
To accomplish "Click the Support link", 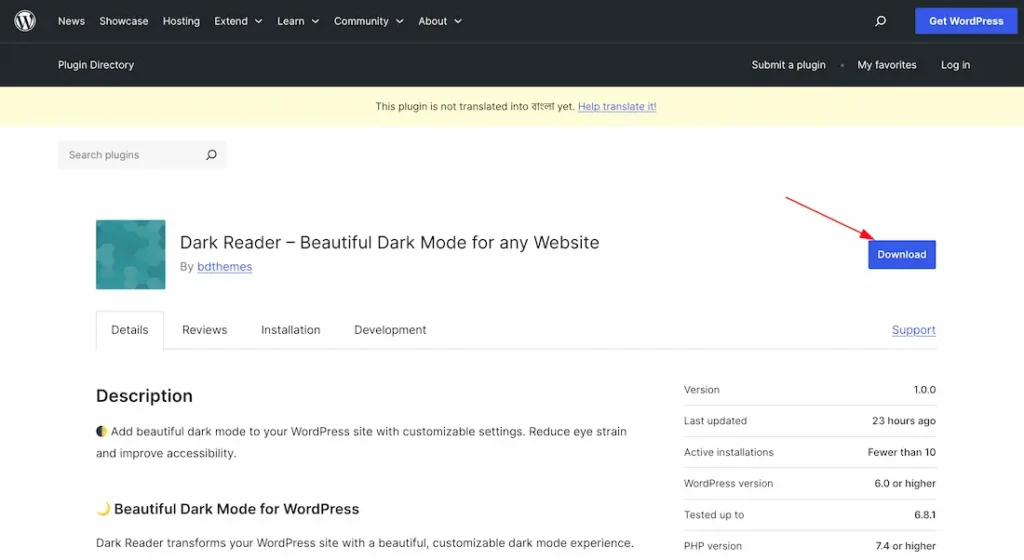I will [913, 330].
